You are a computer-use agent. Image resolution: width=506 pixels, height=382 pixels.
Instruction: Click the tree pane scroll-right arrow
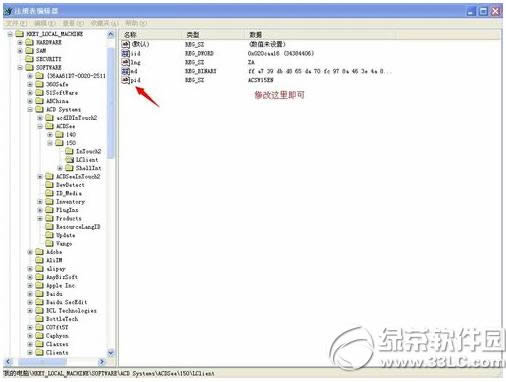[x=102, y=361]
